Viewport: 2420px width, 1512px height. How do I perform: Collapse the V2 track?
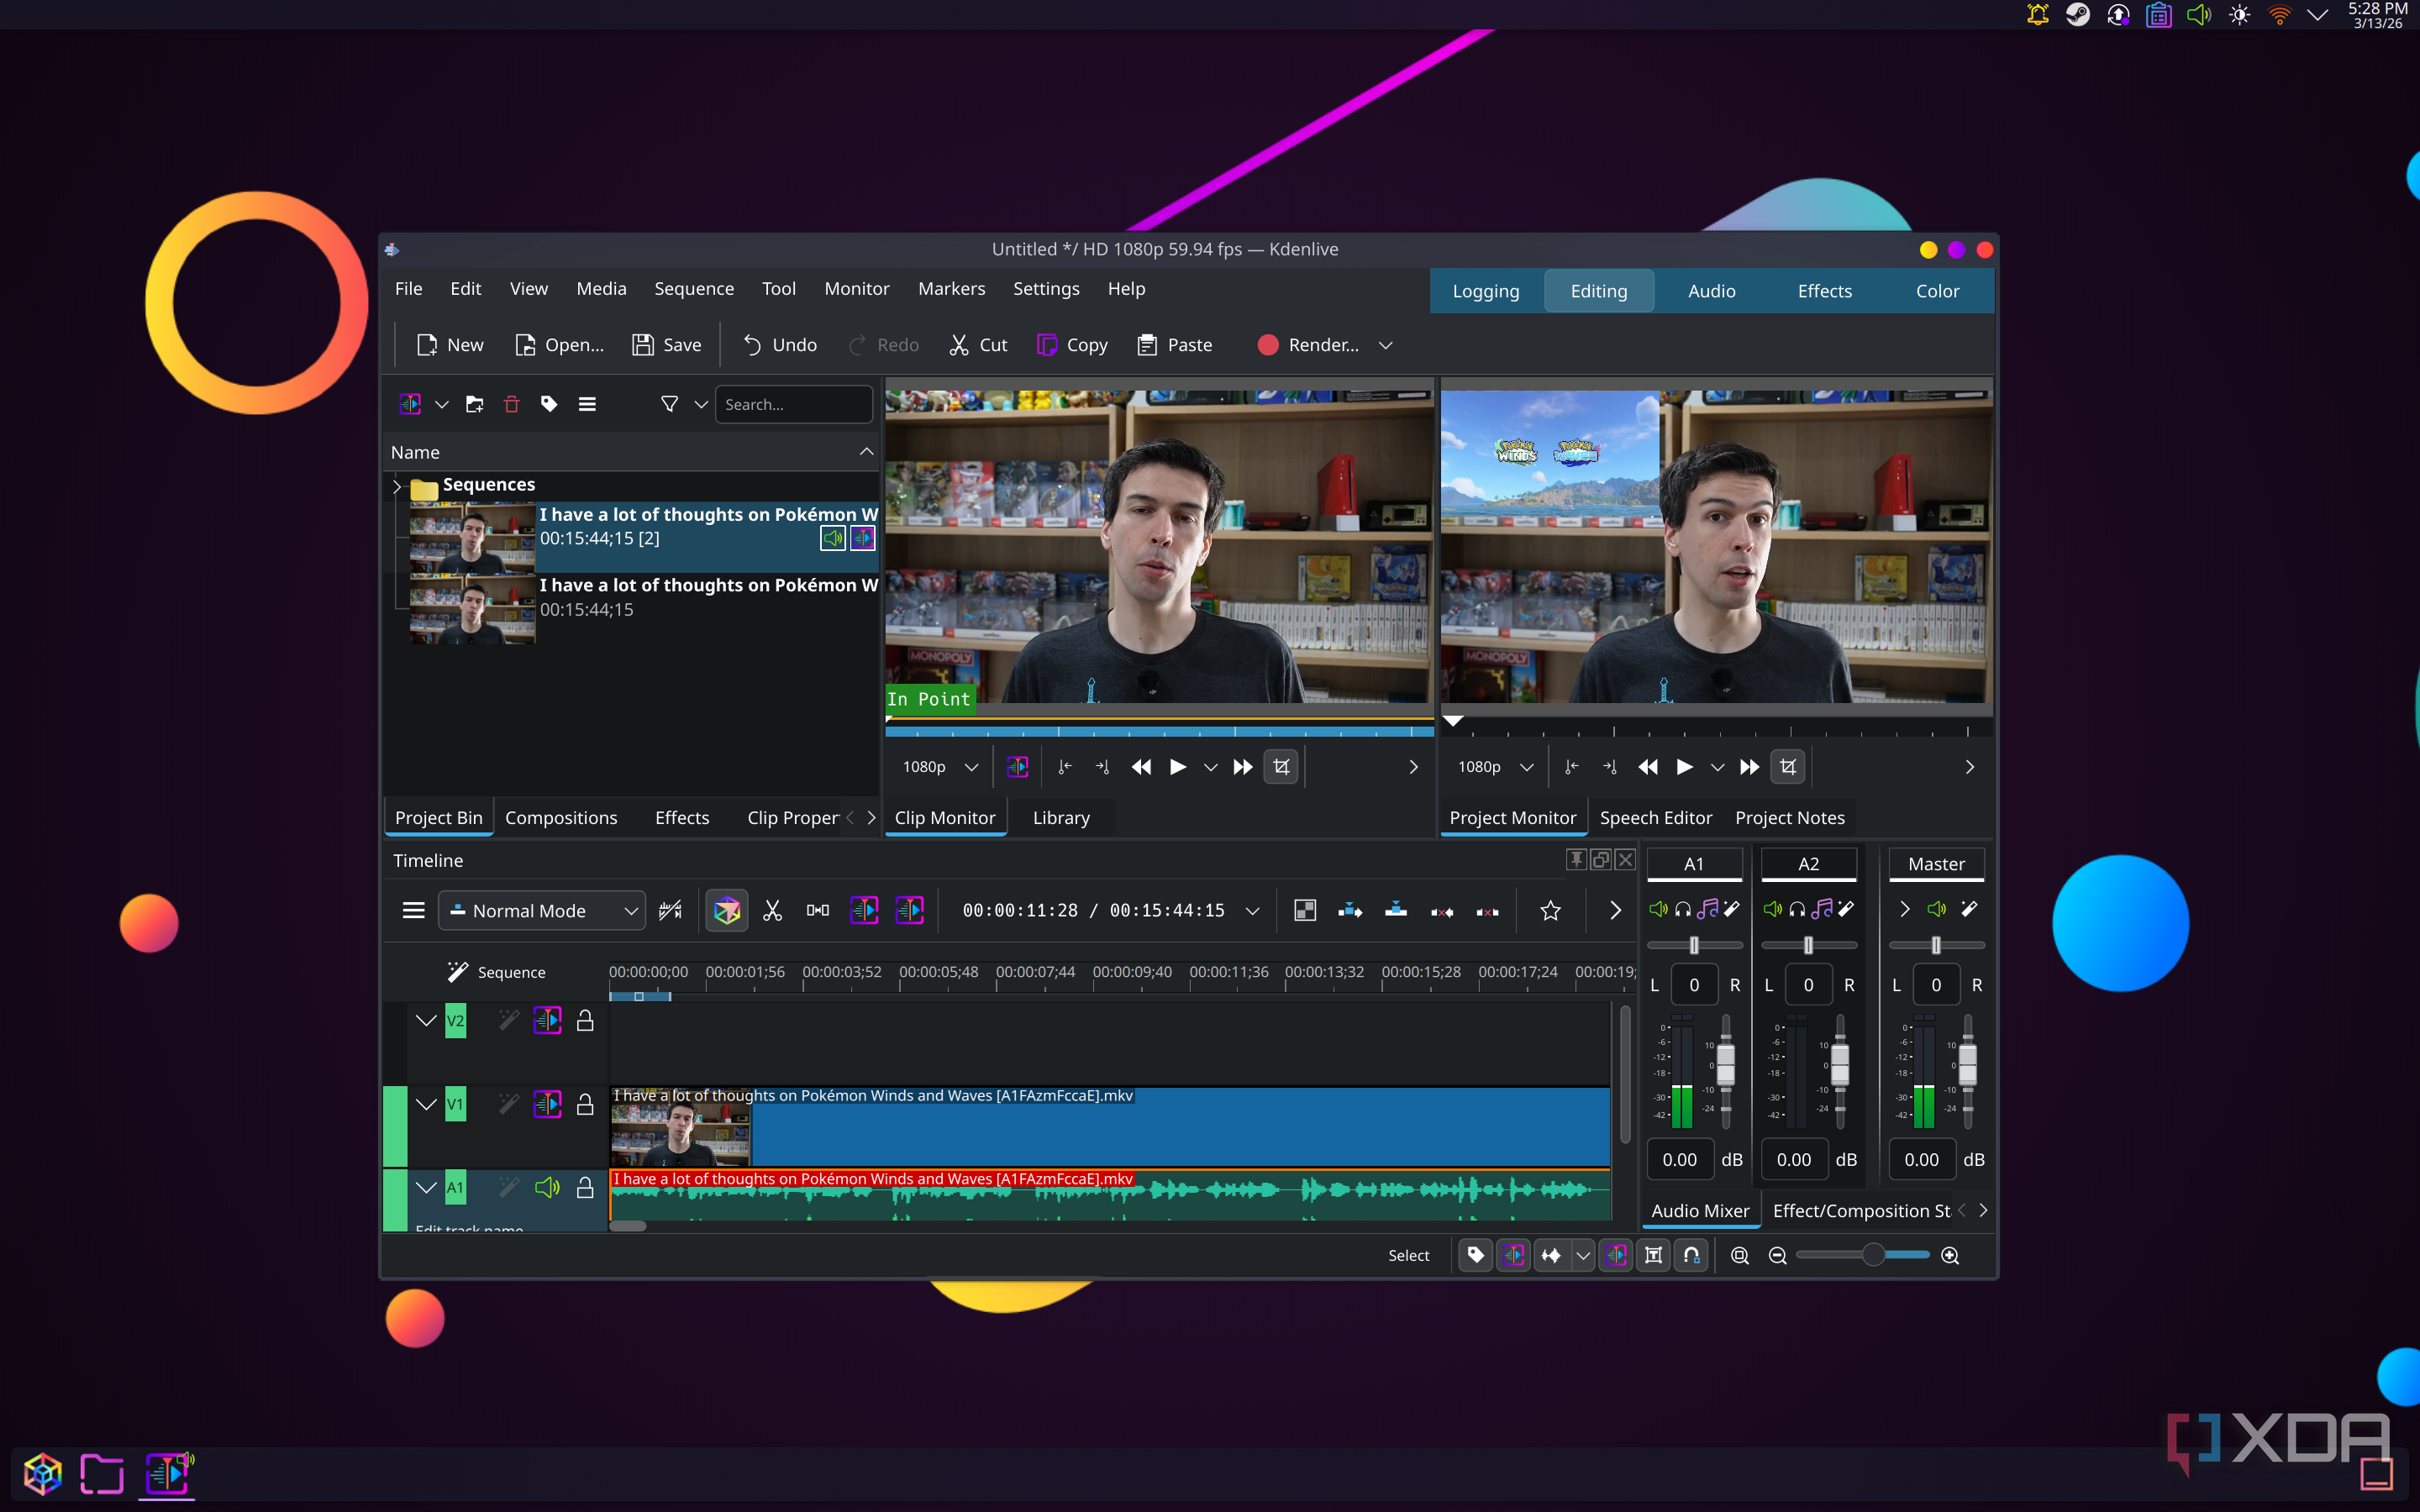point(426,1020)
